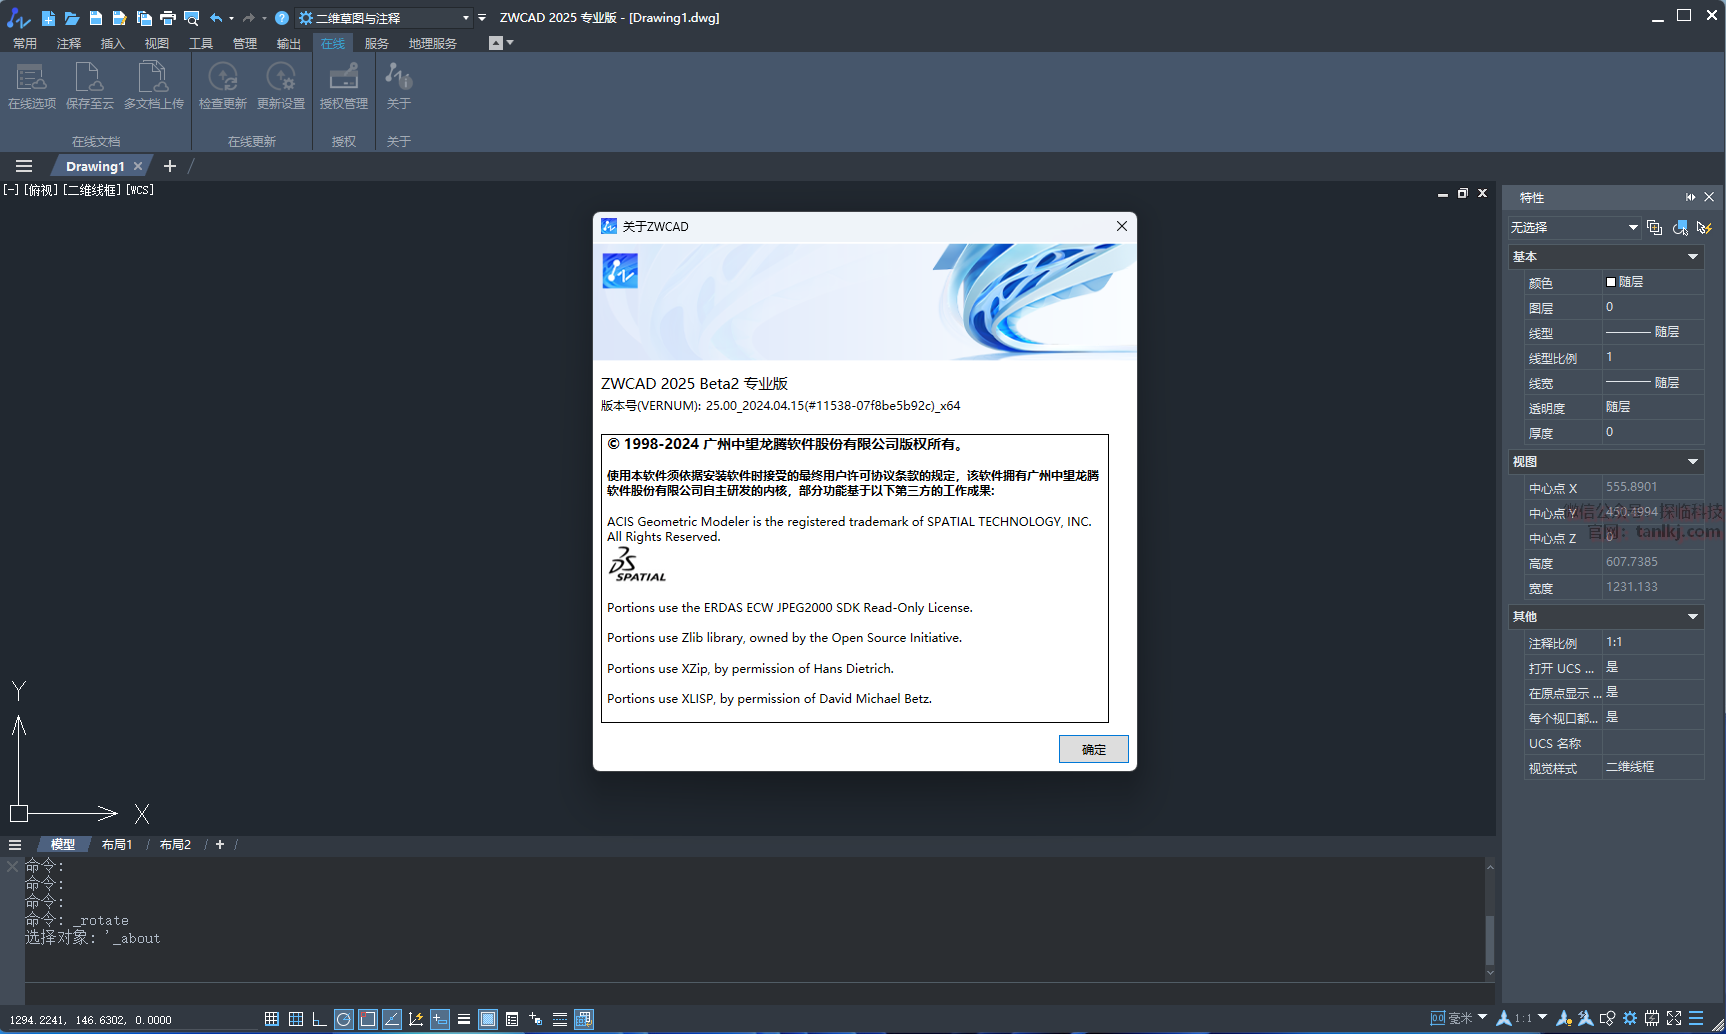The height and width of the screenshot is (1034, 1726).
Task: Collapse the 视图 properties section
Action: point(1693,462)
